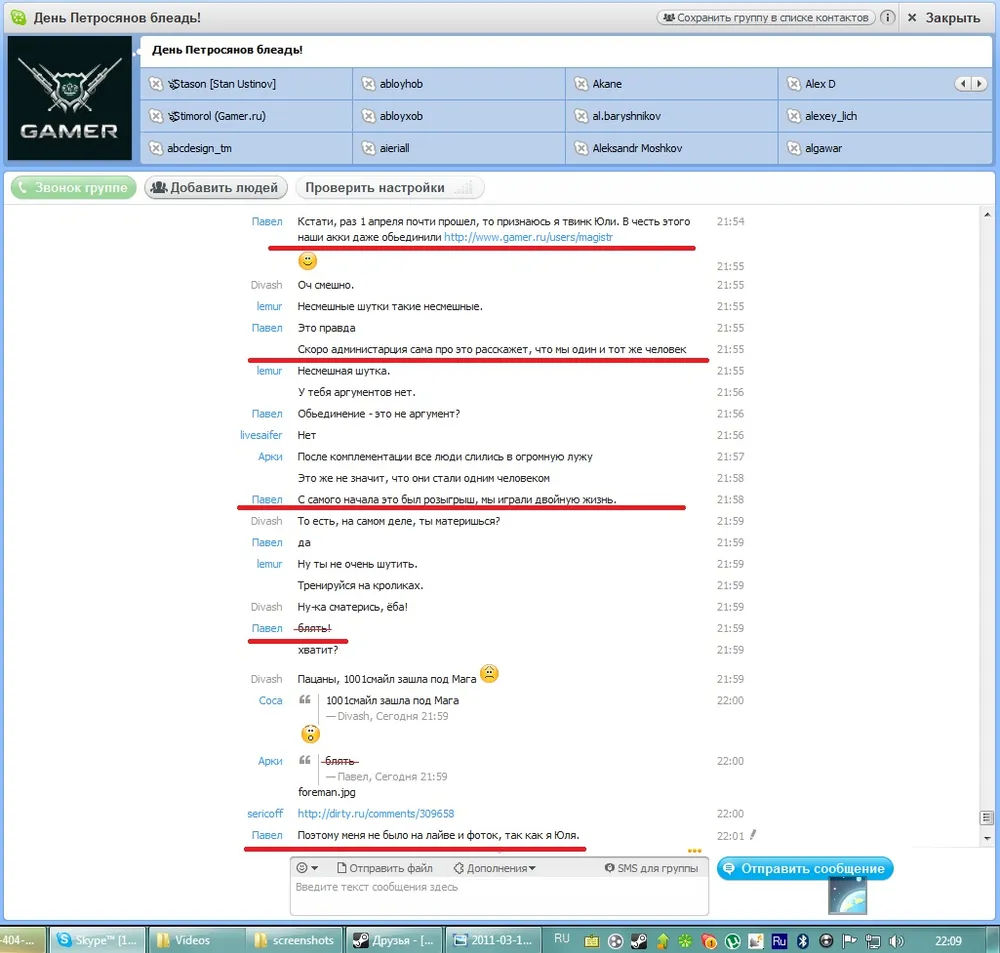
Task: Open the gamer.ru/users/magistr link
Action: coord(528,237)
